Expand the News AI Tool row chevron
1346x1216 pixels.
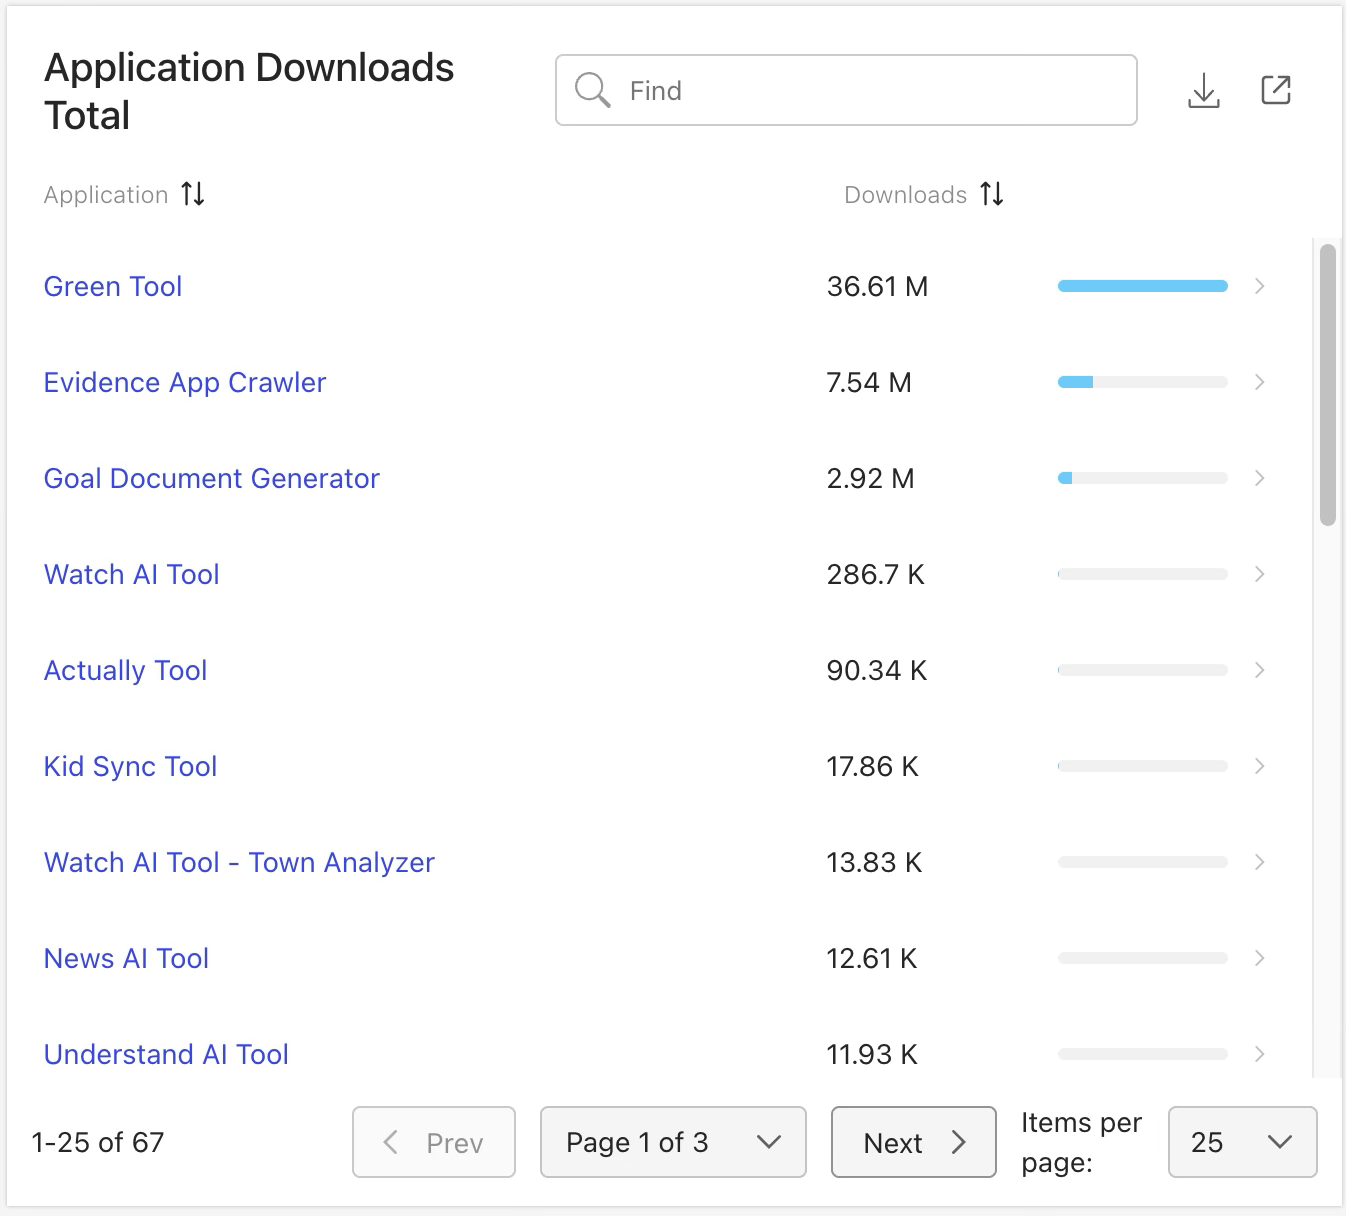coord(1260,958)
